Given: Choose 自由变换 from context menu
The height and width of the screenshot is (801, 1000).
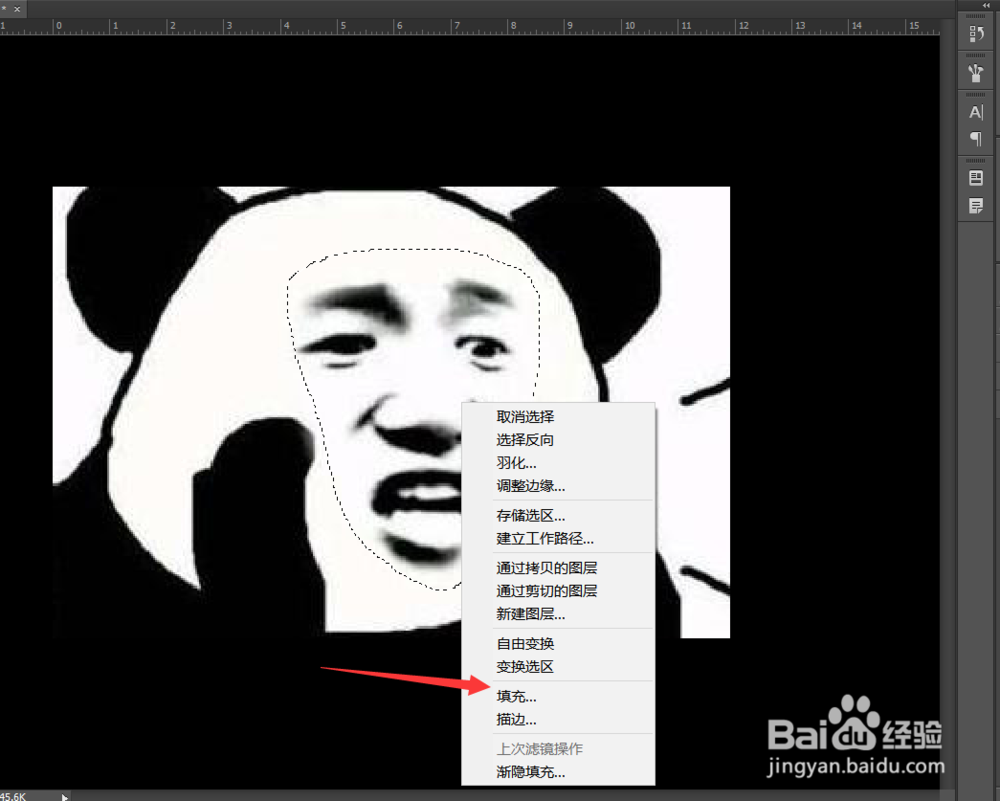Looking at the screenshot, I should 558,643.
